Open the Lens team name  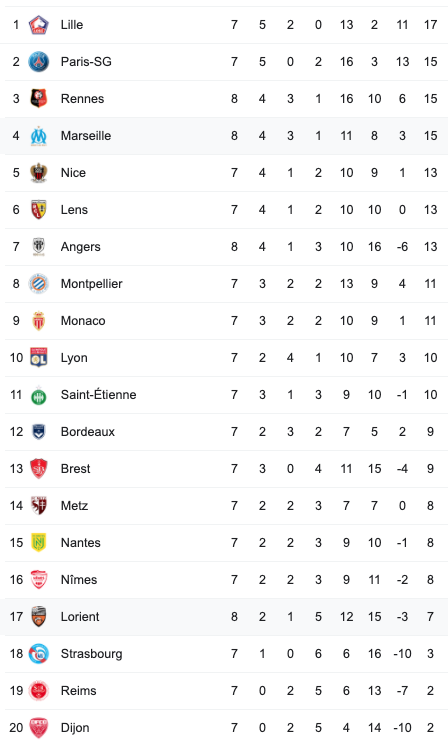click(x=74, y=210)
